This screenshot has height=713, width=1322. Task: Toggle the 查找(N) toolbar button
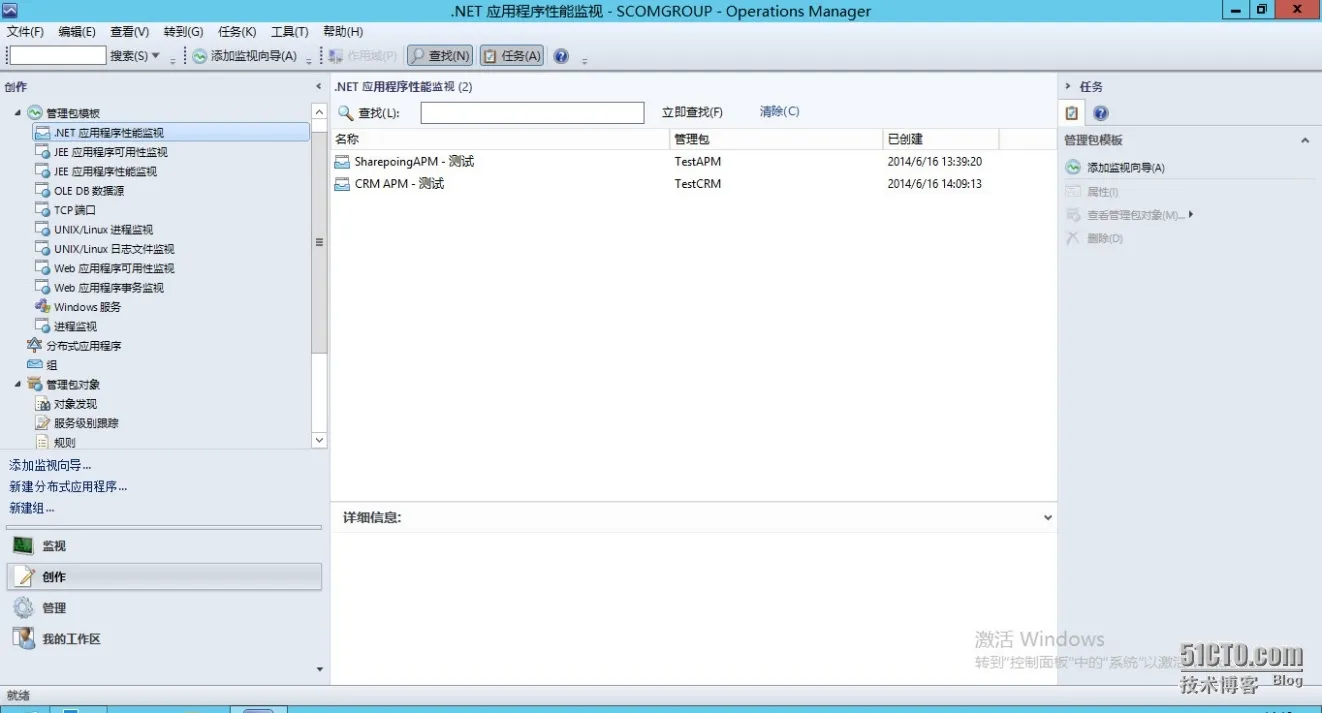[x=439, y=56]
